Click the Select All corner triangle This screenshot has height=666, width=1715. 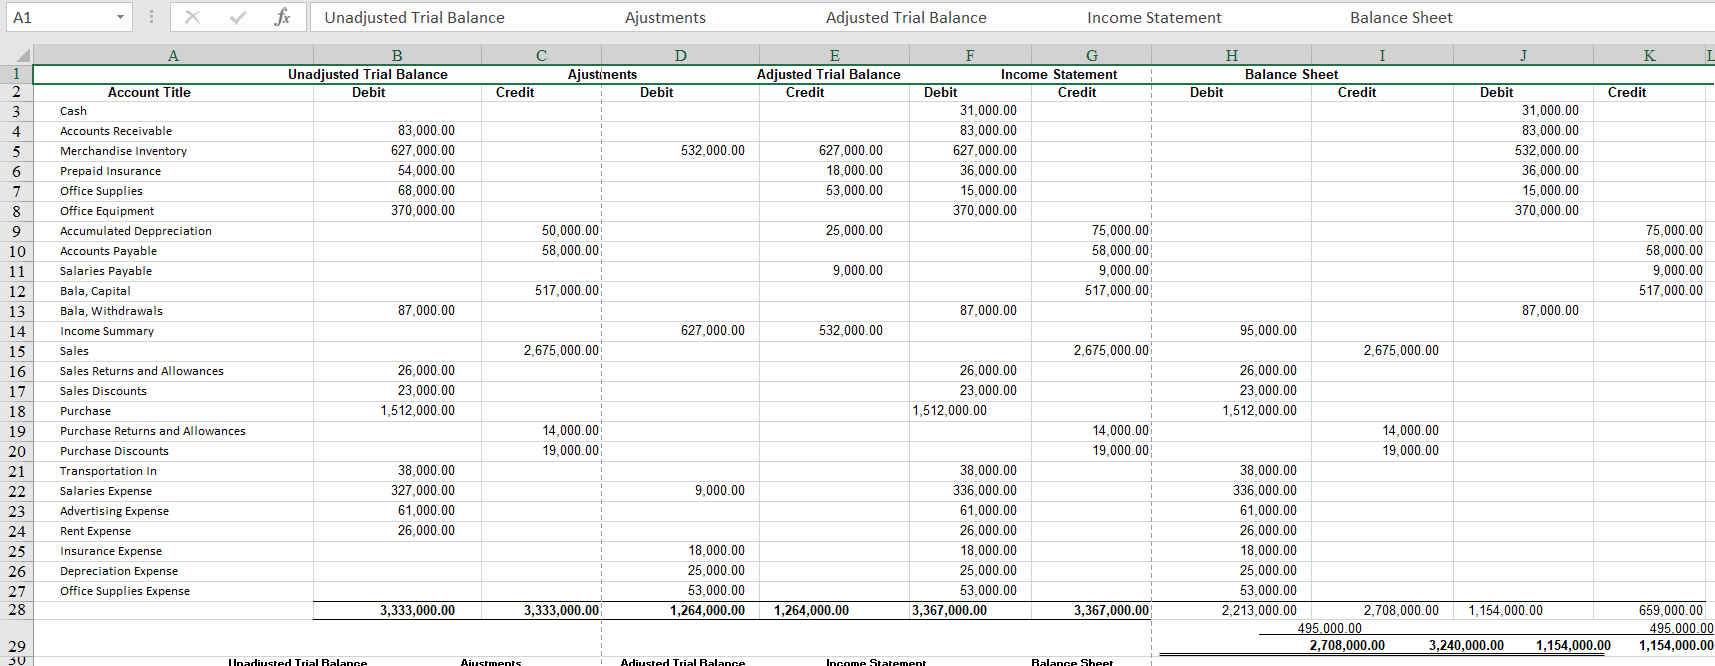22,55
